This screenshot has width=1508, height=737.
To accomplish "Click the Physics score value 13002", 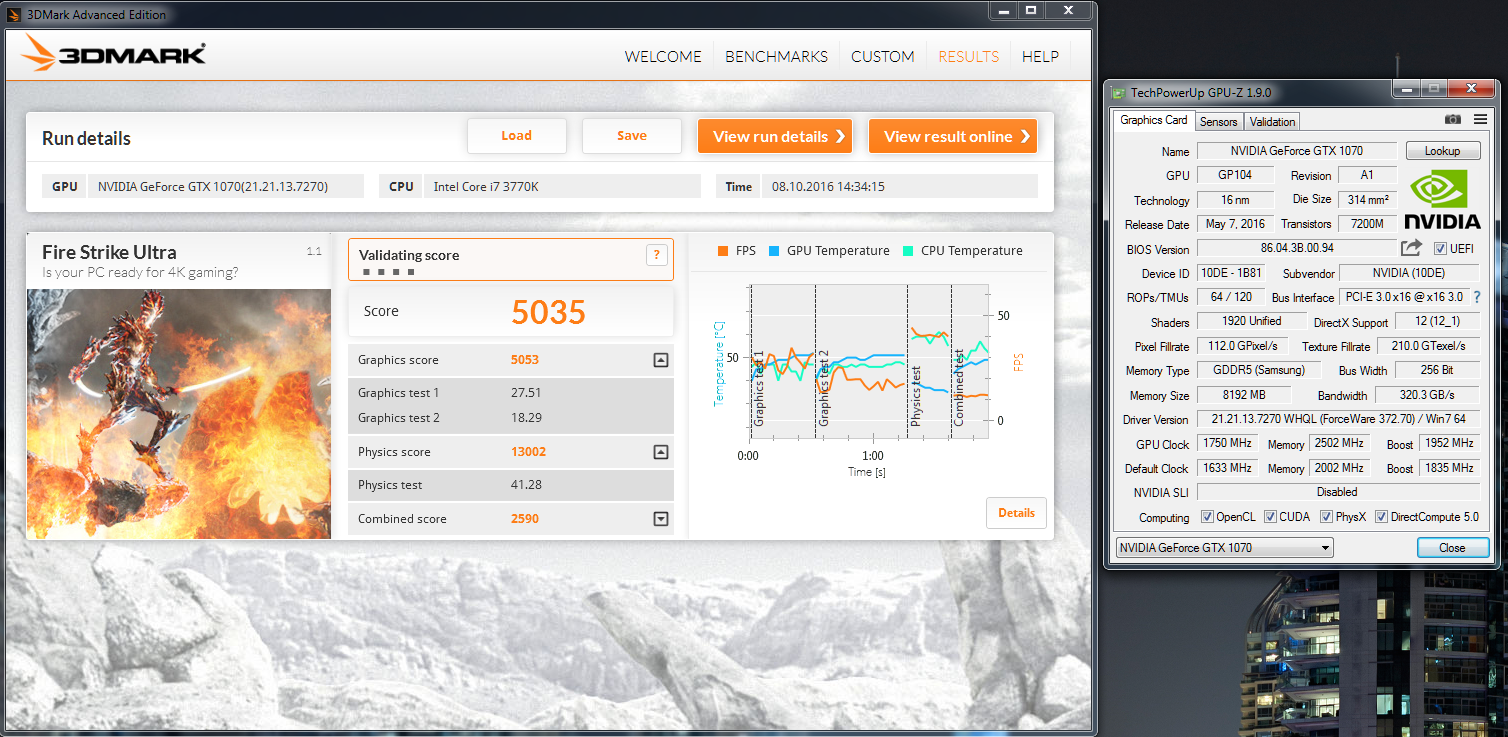I will 528,452.
